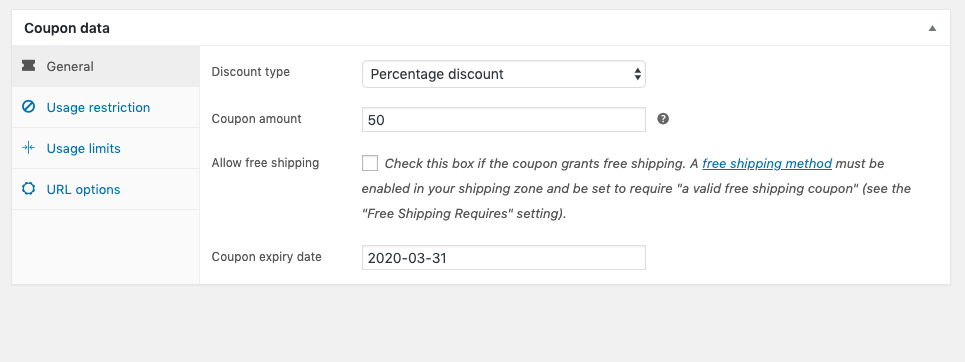
Task: Click the Allow free shipping label
Action: point(265,163)
